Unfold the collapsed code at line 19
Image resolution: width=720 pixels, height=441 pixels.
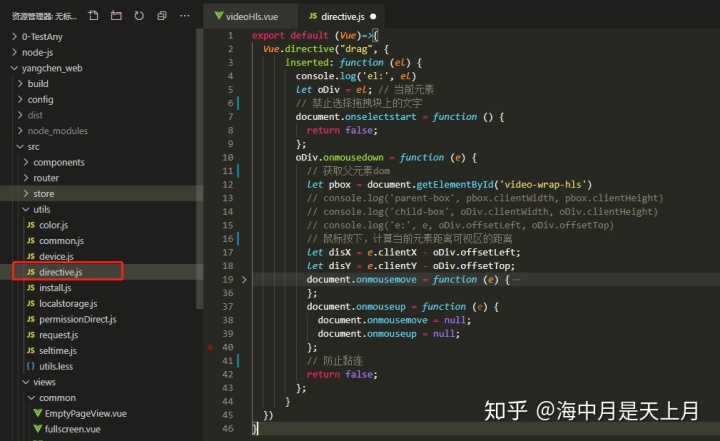pyautogui.click(x=244, y=279)
